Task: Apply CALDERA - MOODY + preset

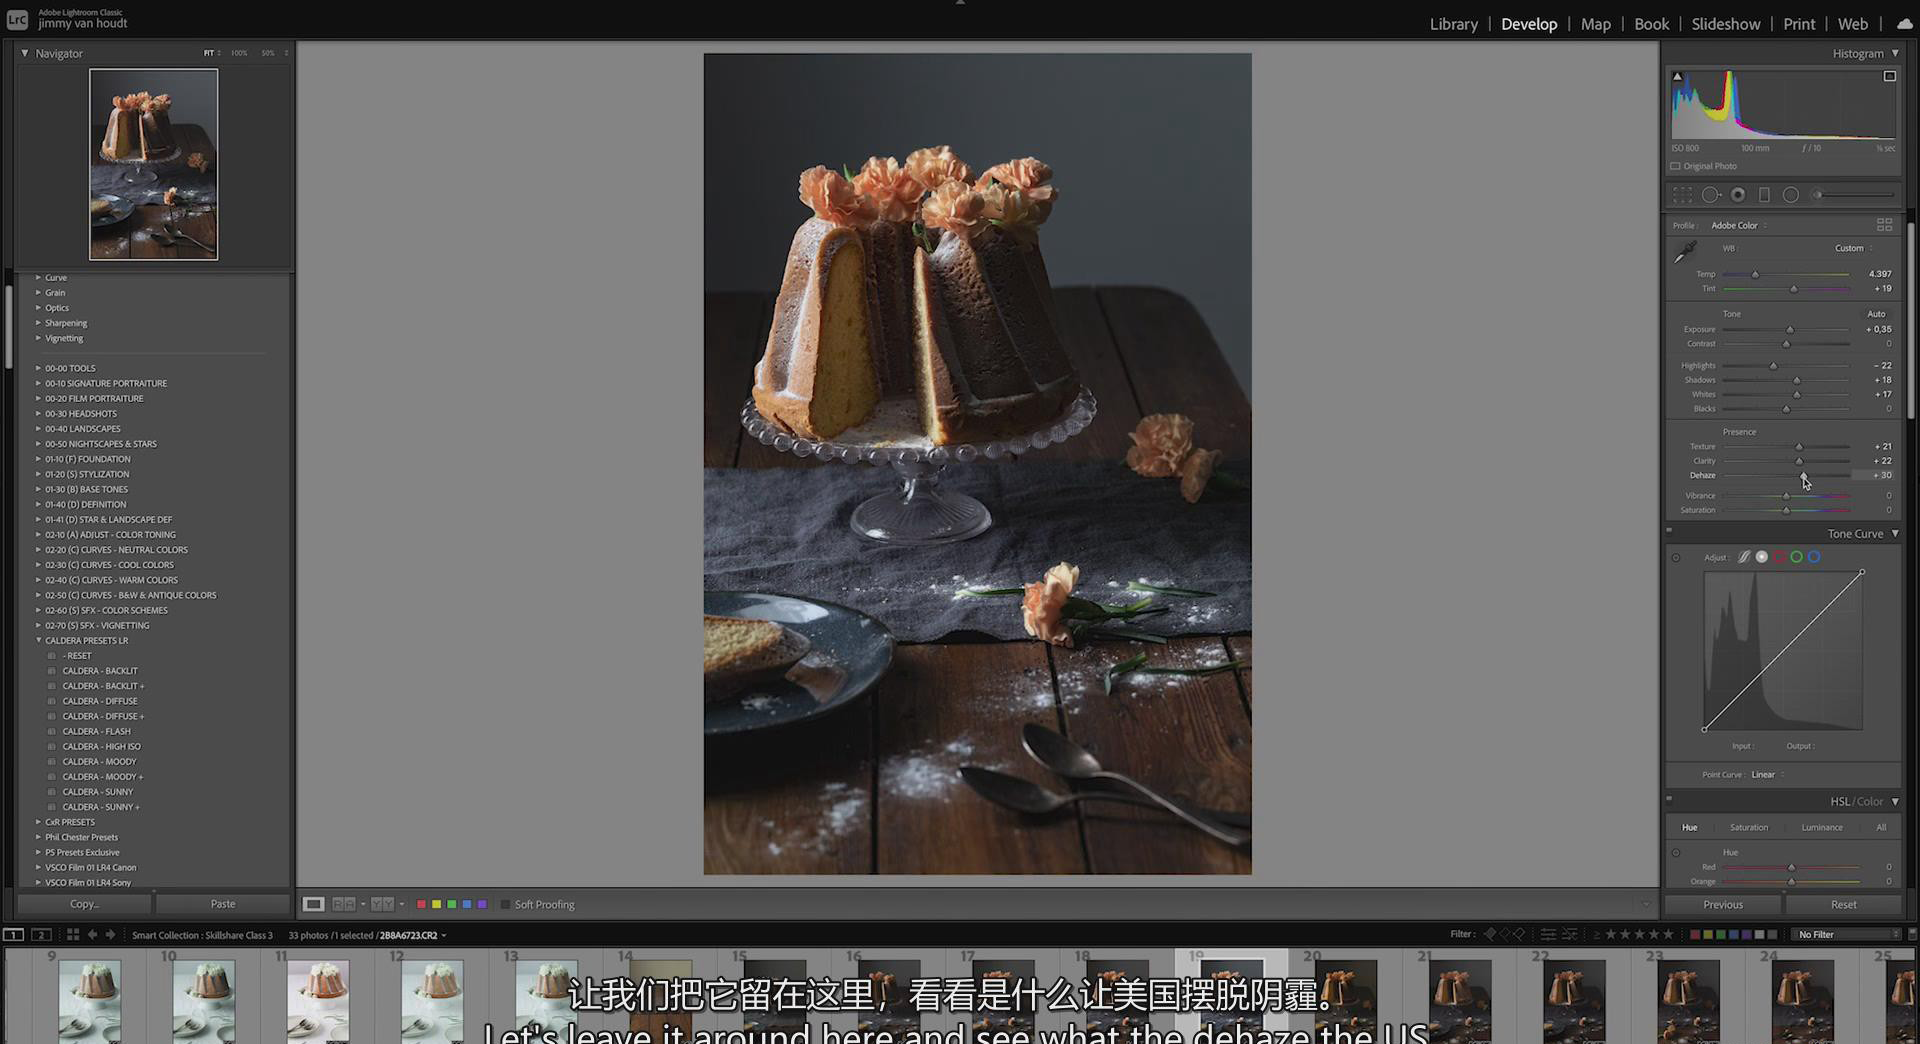Action: (x=103, y=776)
